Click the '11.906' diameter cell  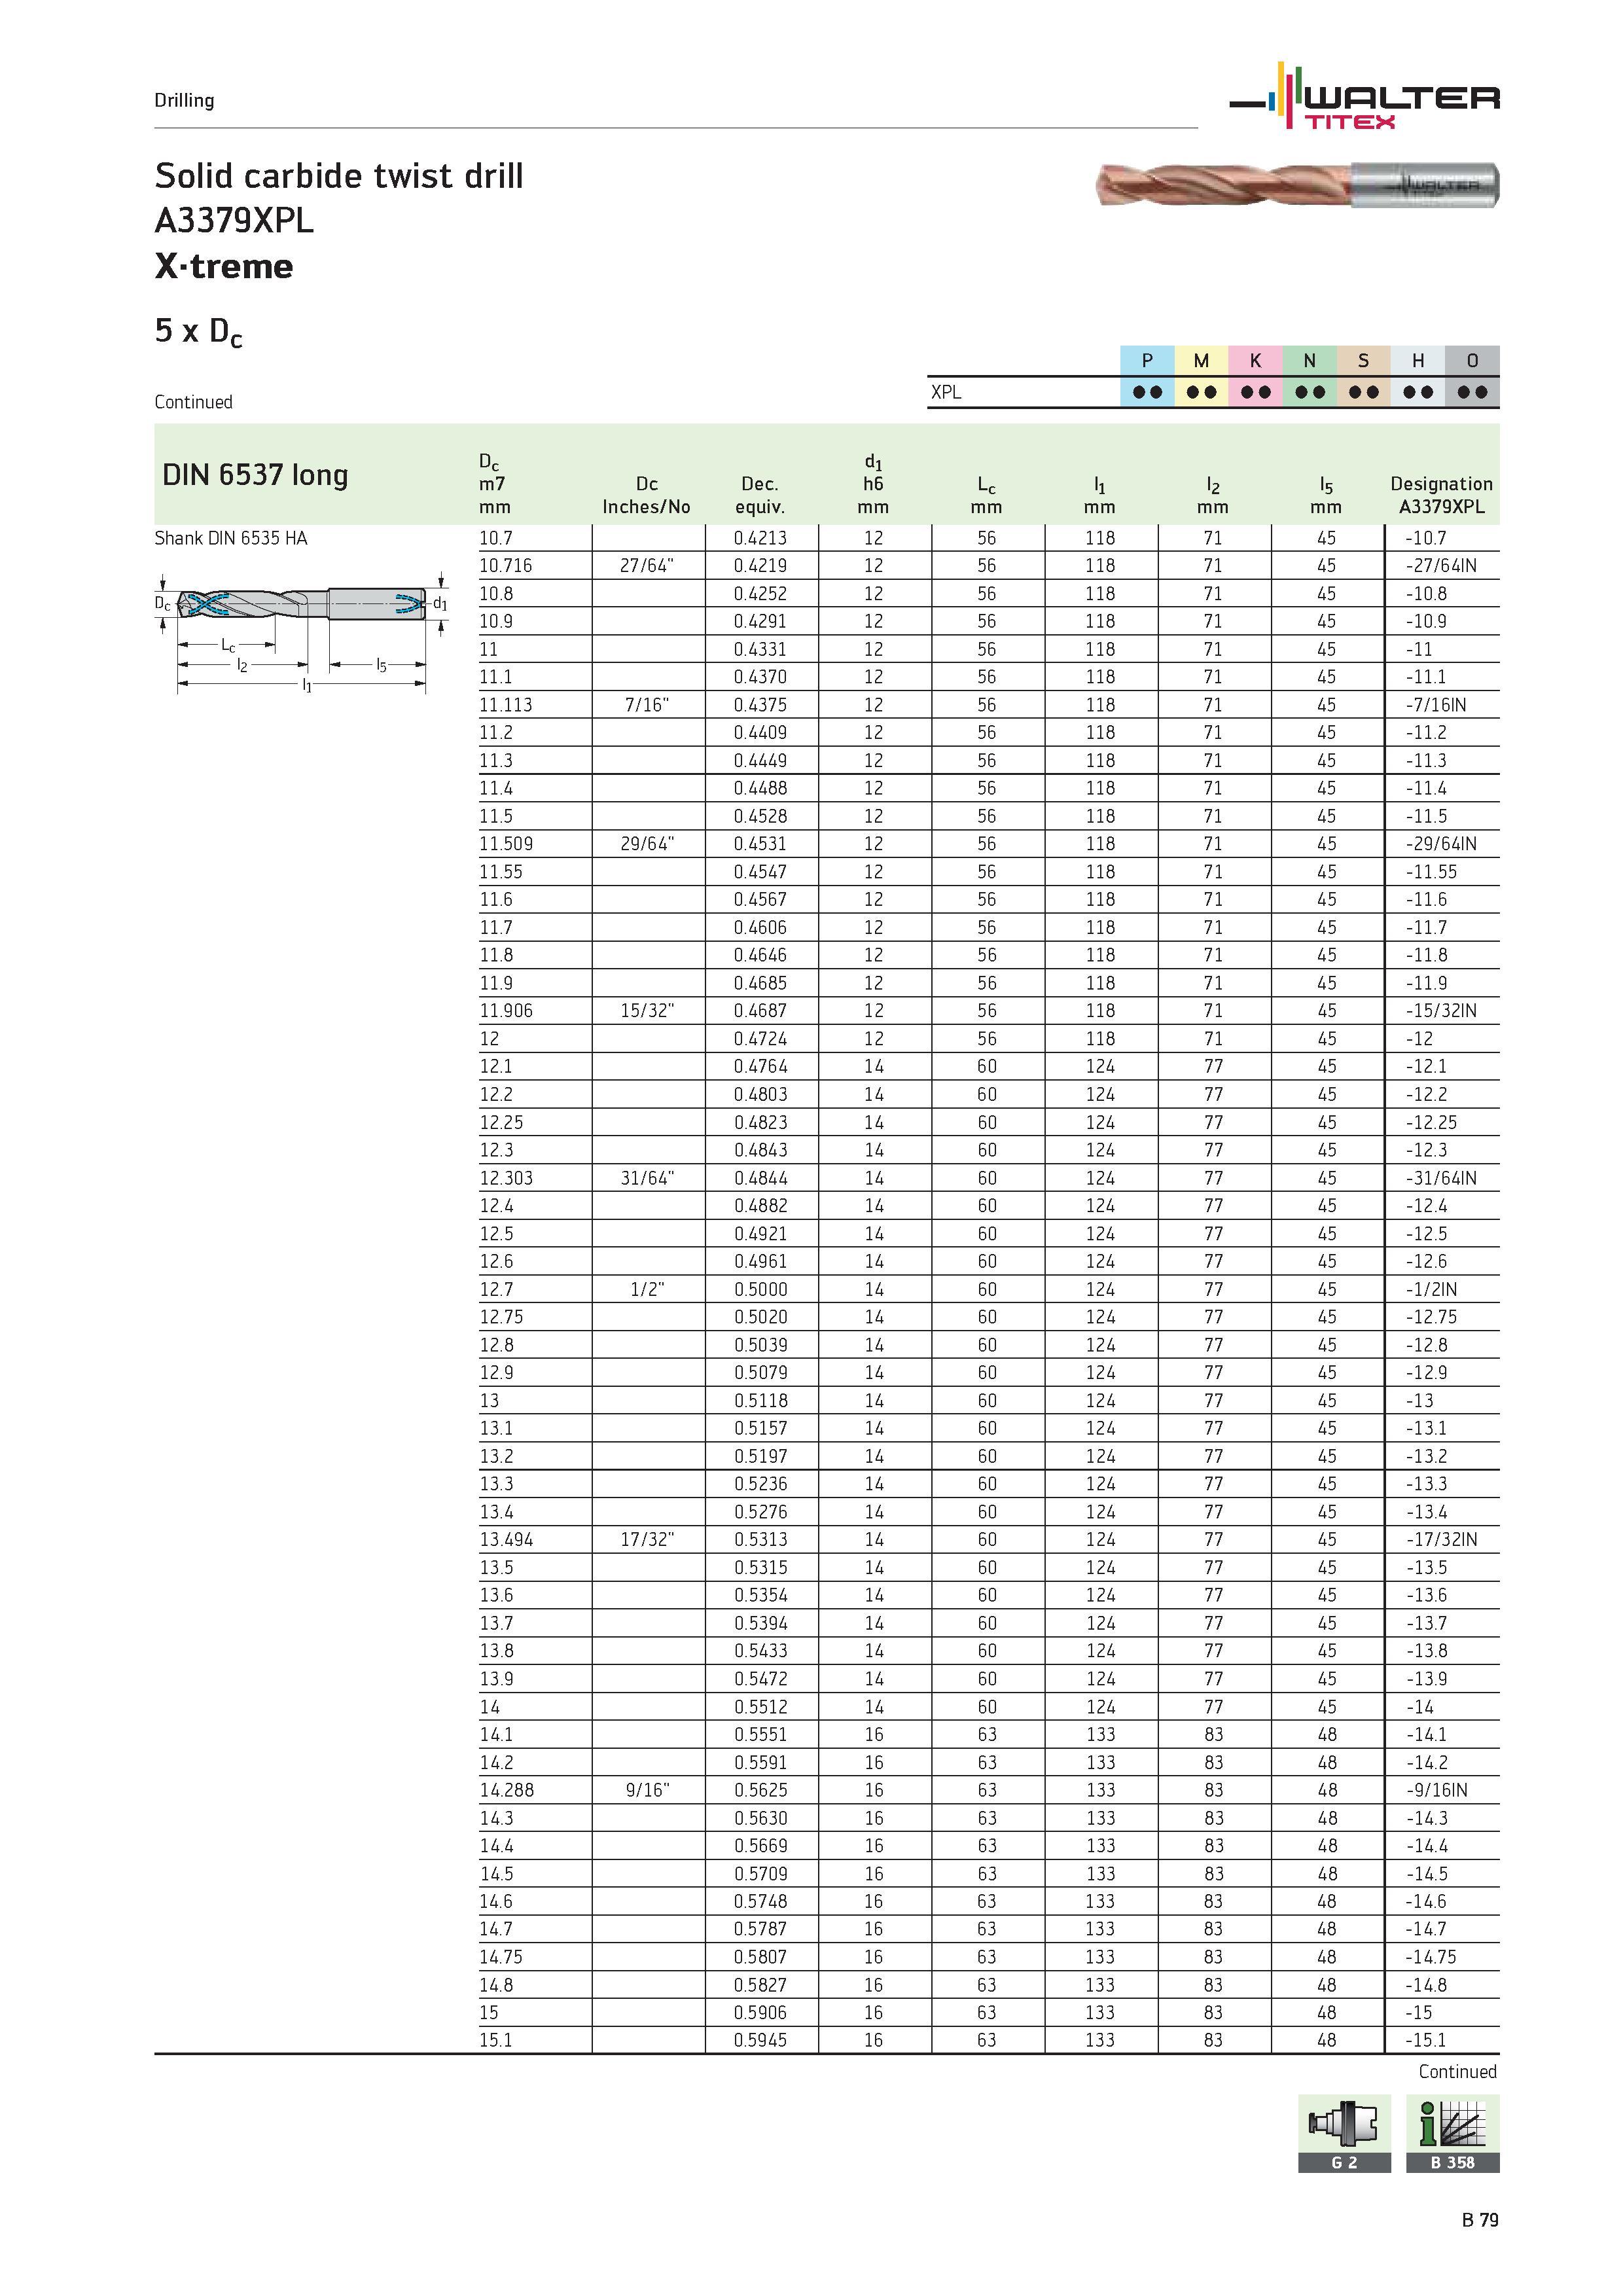tap(505, 1011)
